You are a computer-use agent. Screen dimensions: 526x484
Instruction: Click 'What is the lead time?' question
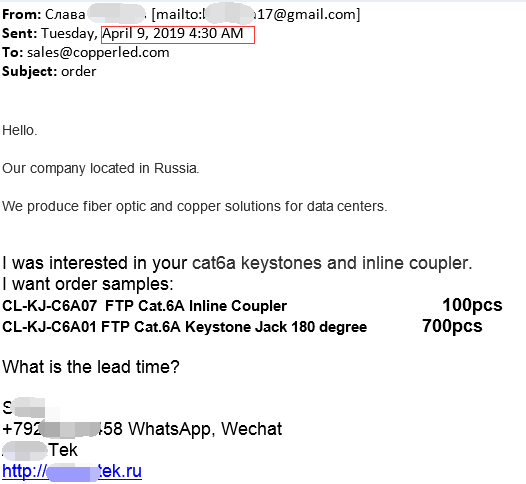(91, 367)
